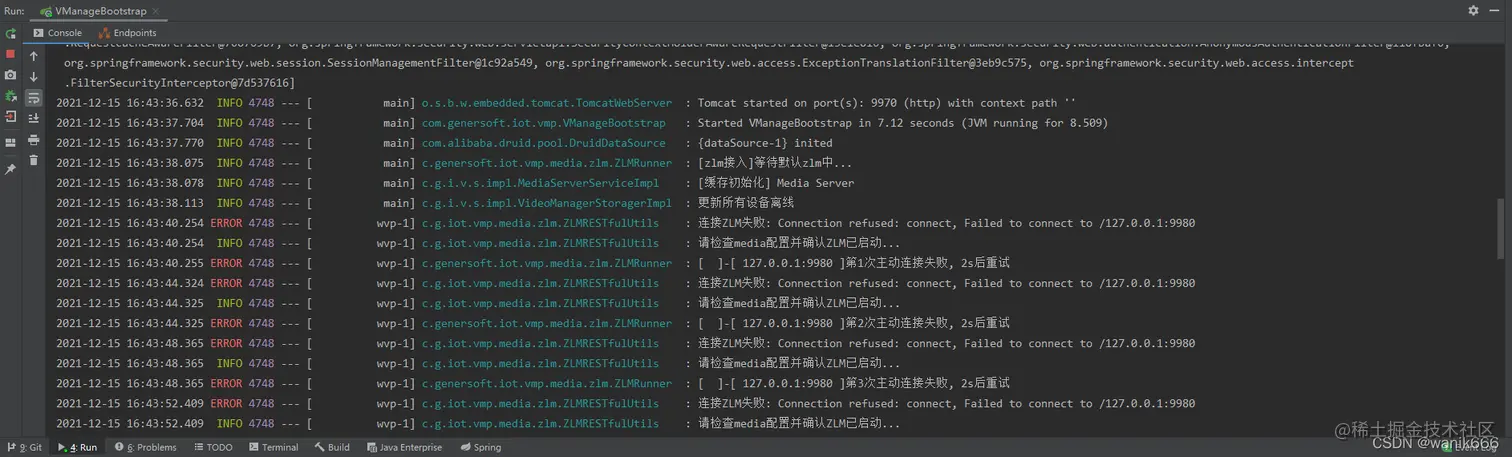1512x457 pixels.
Task: Pin the Run tab with pin icon
Action: pos(10,169)
